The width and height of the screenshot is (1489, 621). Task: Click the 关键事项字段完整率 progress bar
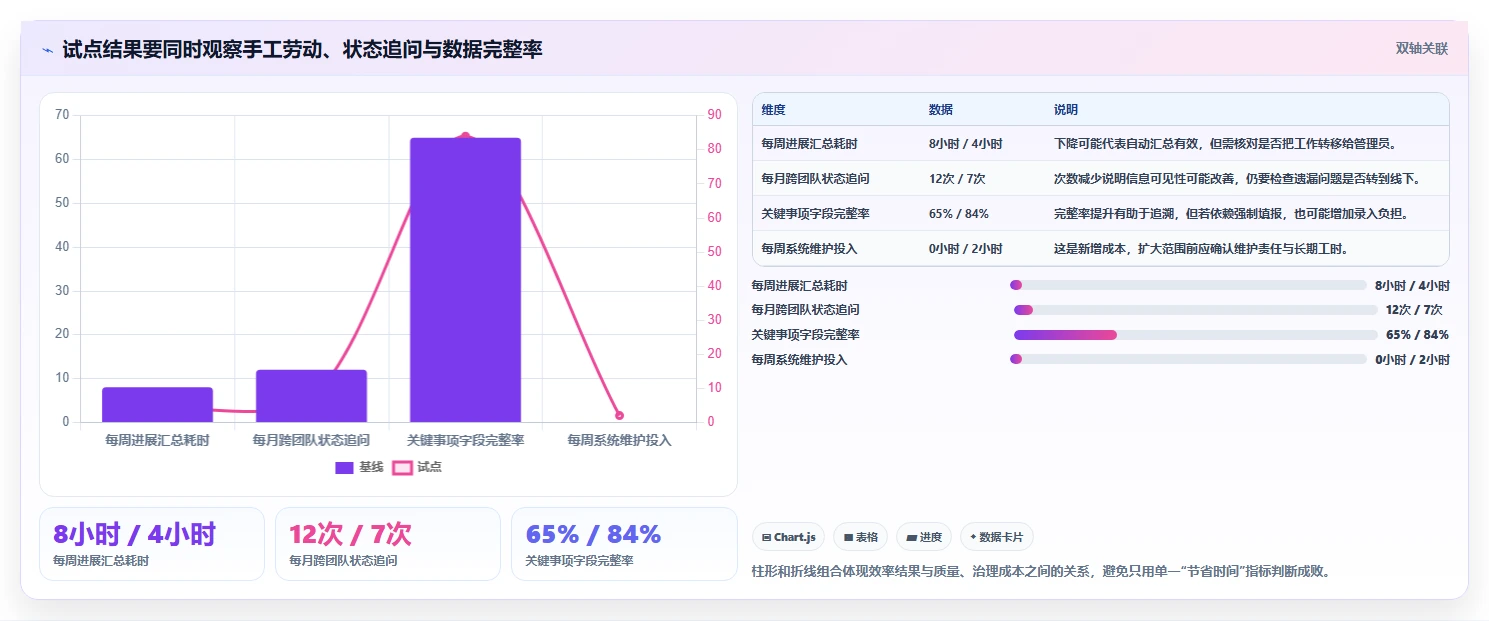[1196, 335]
